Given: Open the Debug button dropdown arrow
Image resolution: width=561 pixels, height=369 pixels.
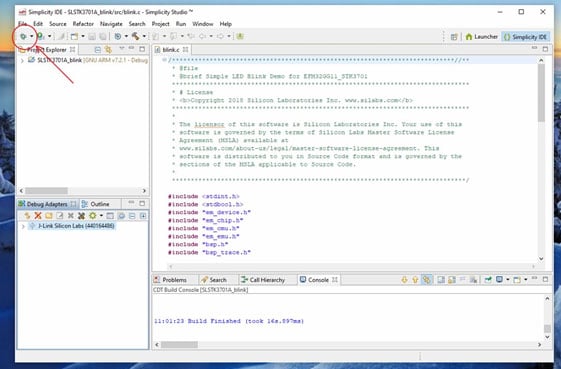Looking at the screenshot, I should [x=31, y=37].
